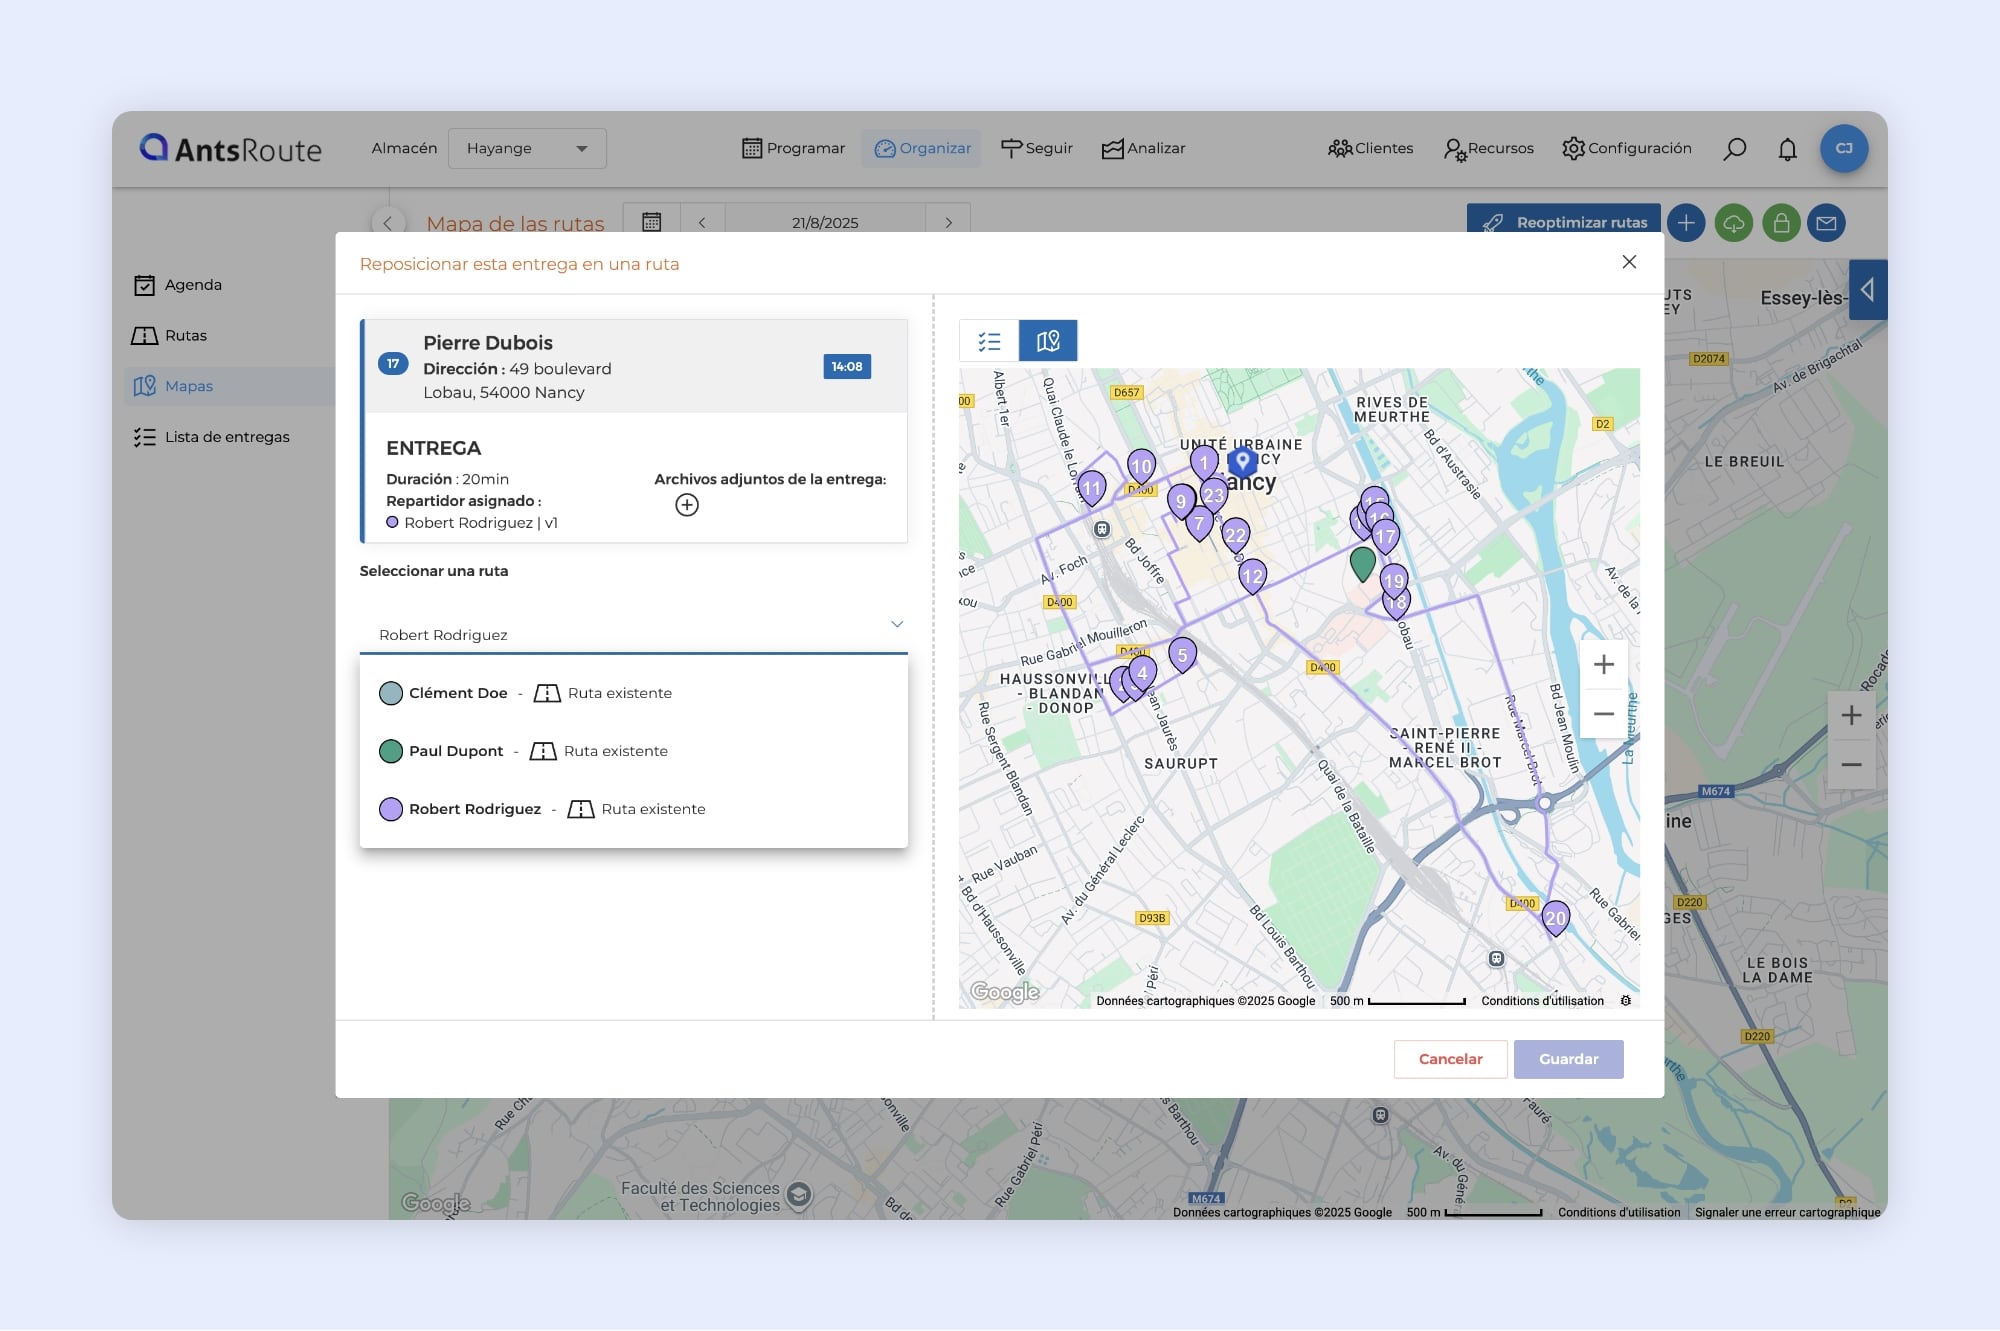Open the Programar menu tab

click(794, 148)
